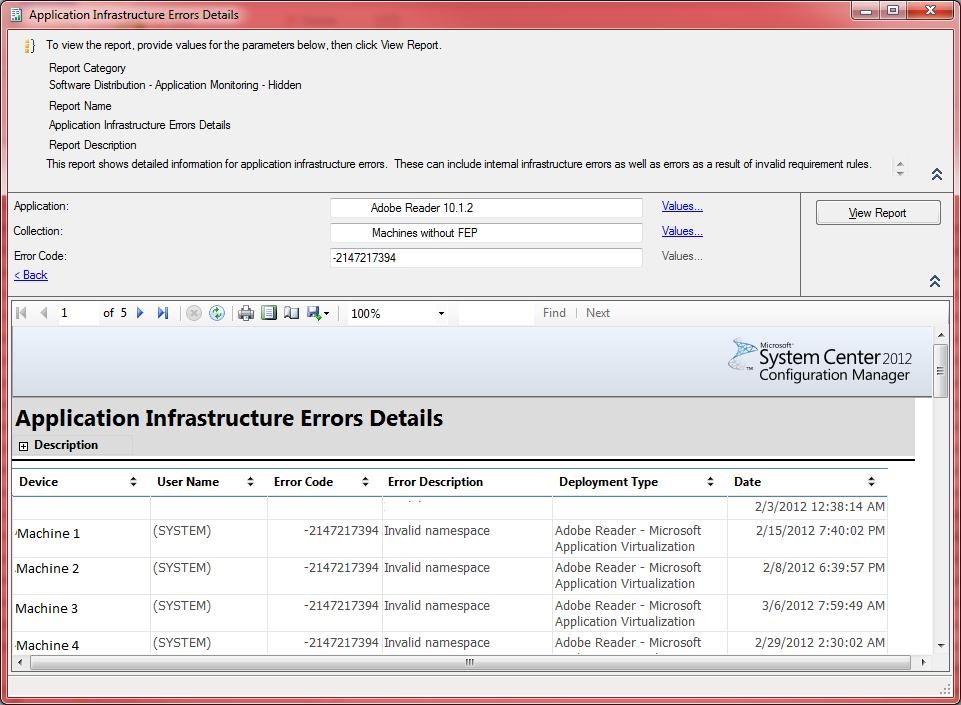
Task: Advance to next report page
Action: [140, 313]
